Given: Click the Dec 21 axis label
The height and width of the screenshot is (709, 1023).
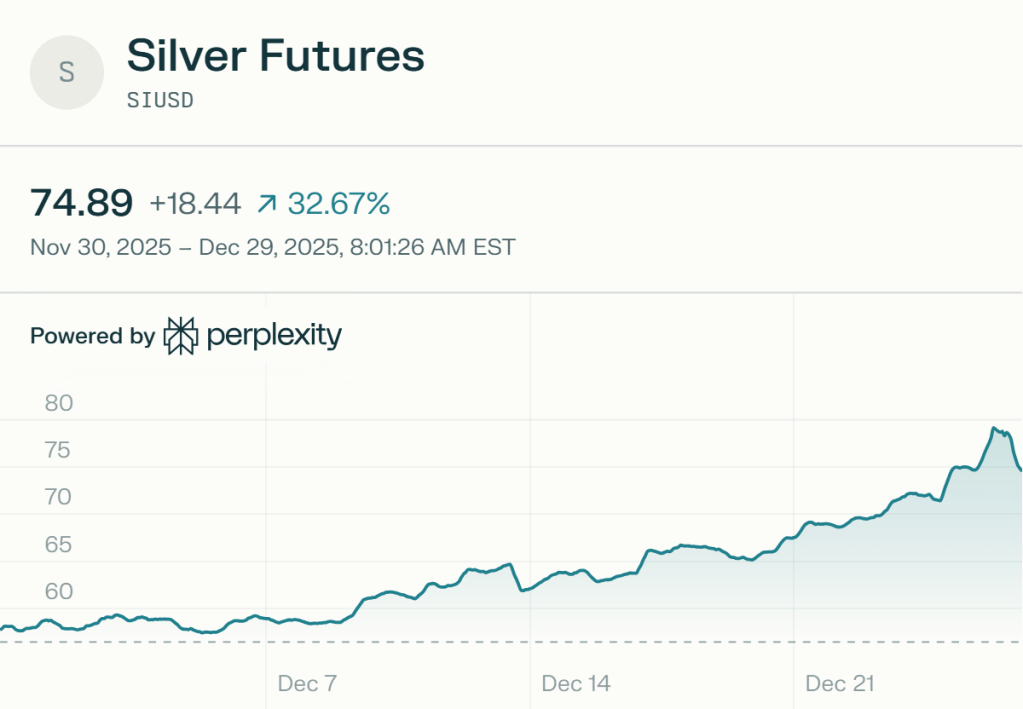Looking at the screenshot, I should point(840,684).
